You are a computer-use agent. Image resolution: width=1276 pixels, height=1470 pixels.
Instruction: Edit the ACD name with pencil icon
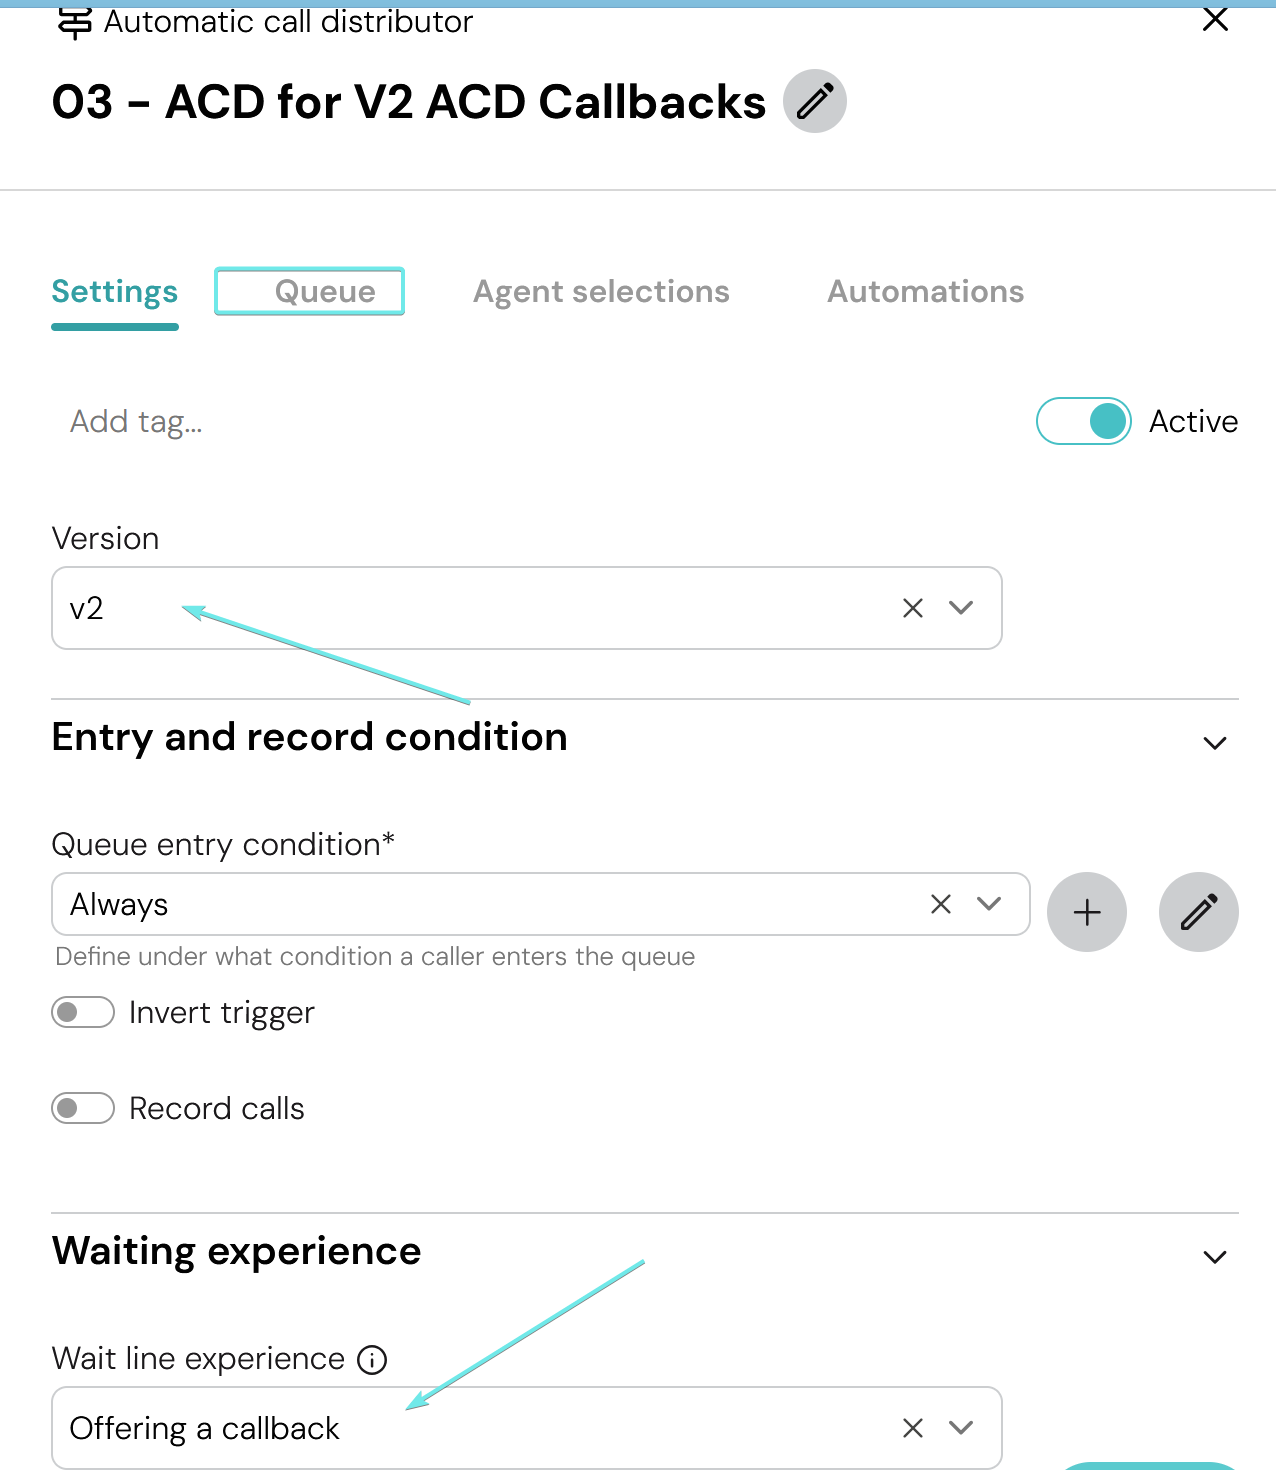point(814,101)
